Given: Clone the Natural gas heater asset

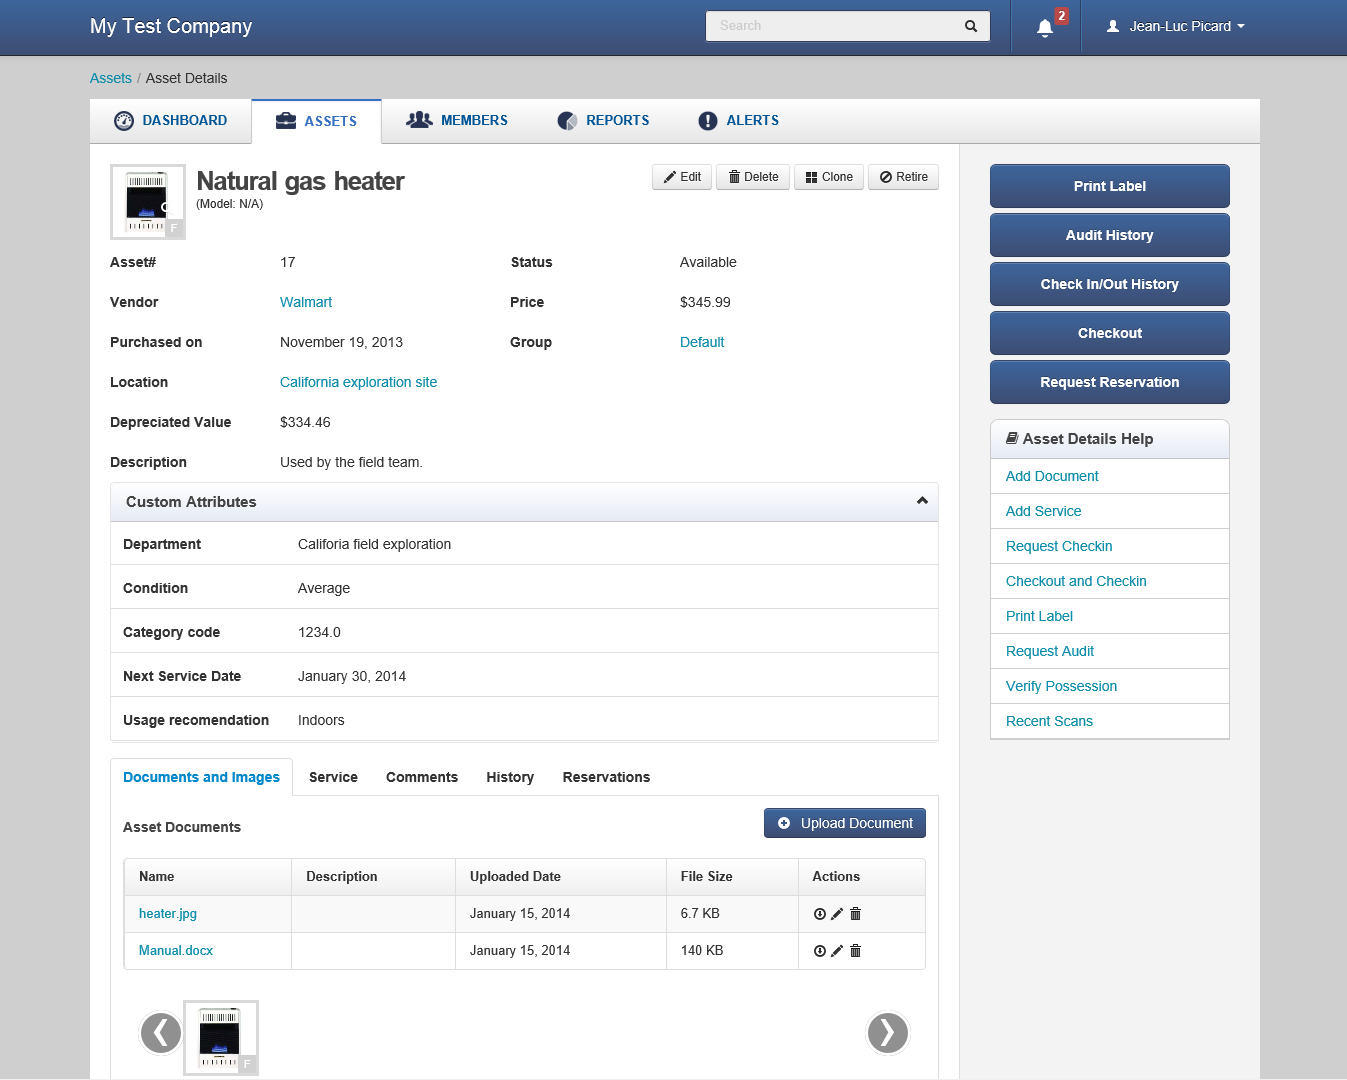Looking at the screenshot, I should [x=828, y=177].
